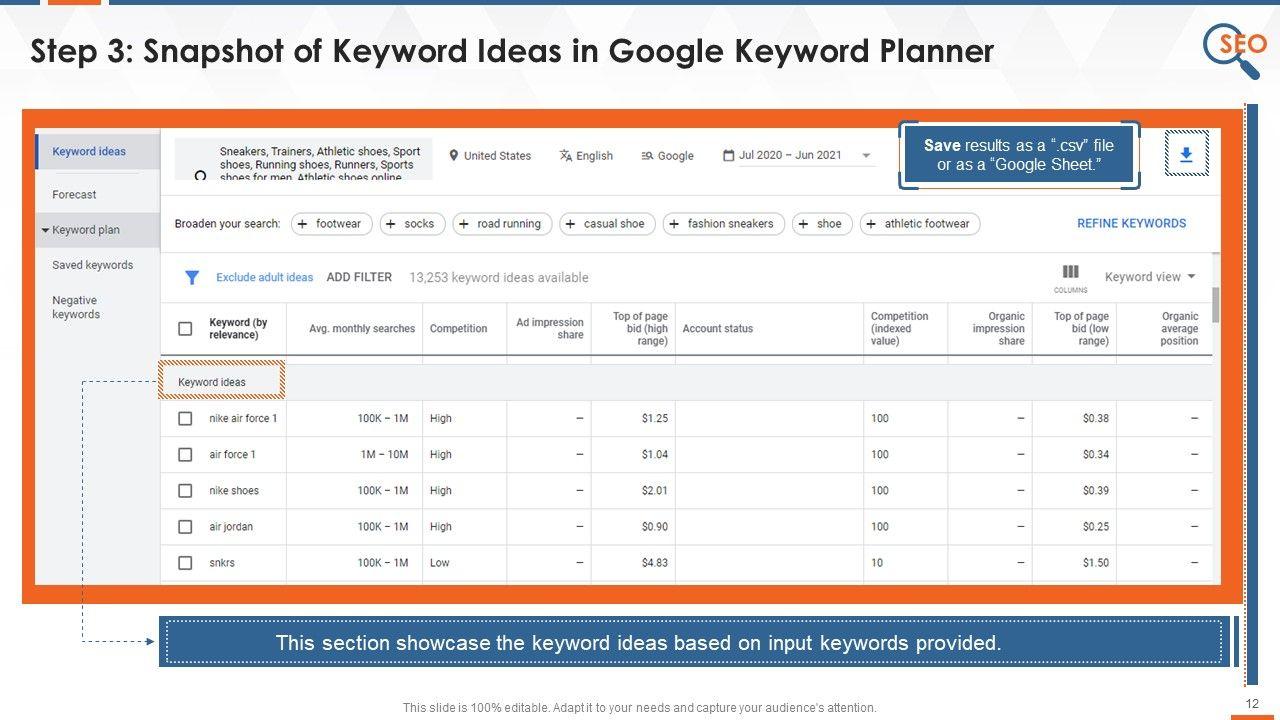Click the Organic impression share column header

[999, 329]
